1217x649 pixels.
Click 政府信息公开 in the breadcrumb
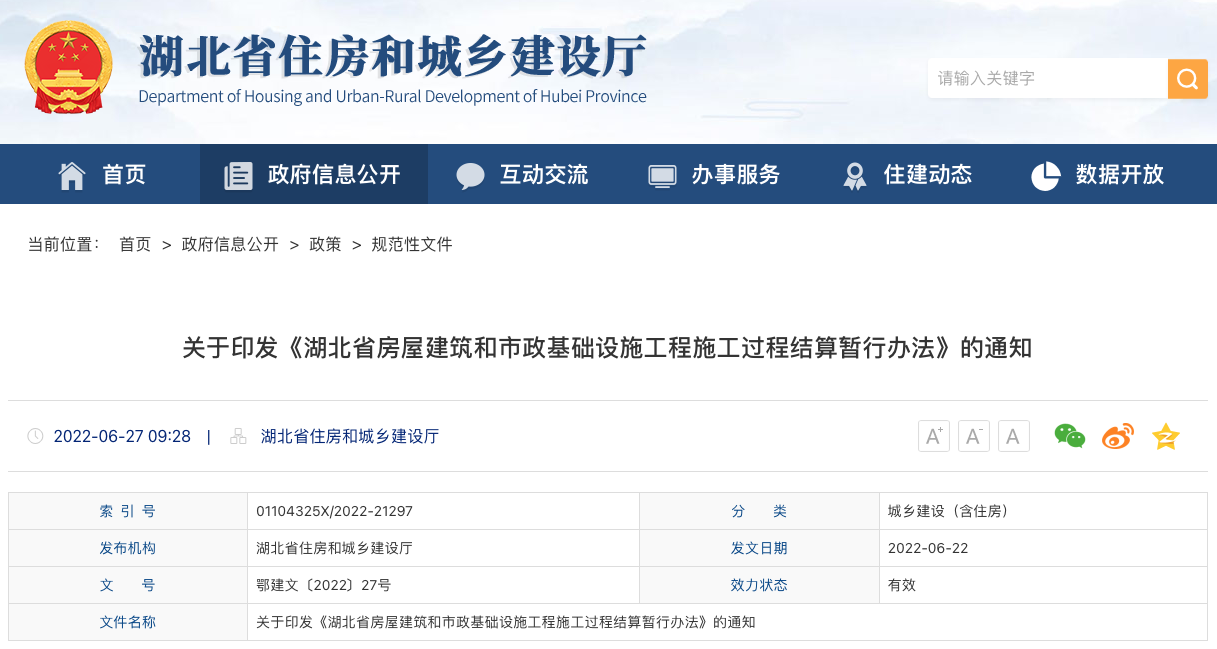point(230,244)
